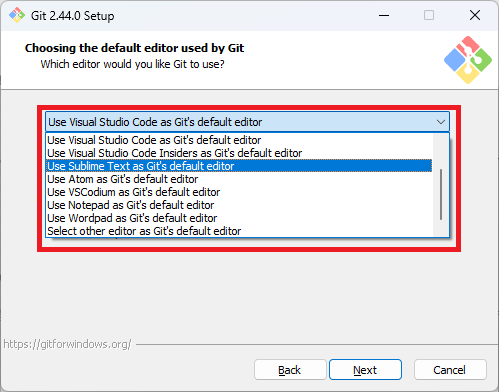Click the dropdown list scrollbar thumb
The height and width of the screenshot is (392, 499).
(441, 194)
